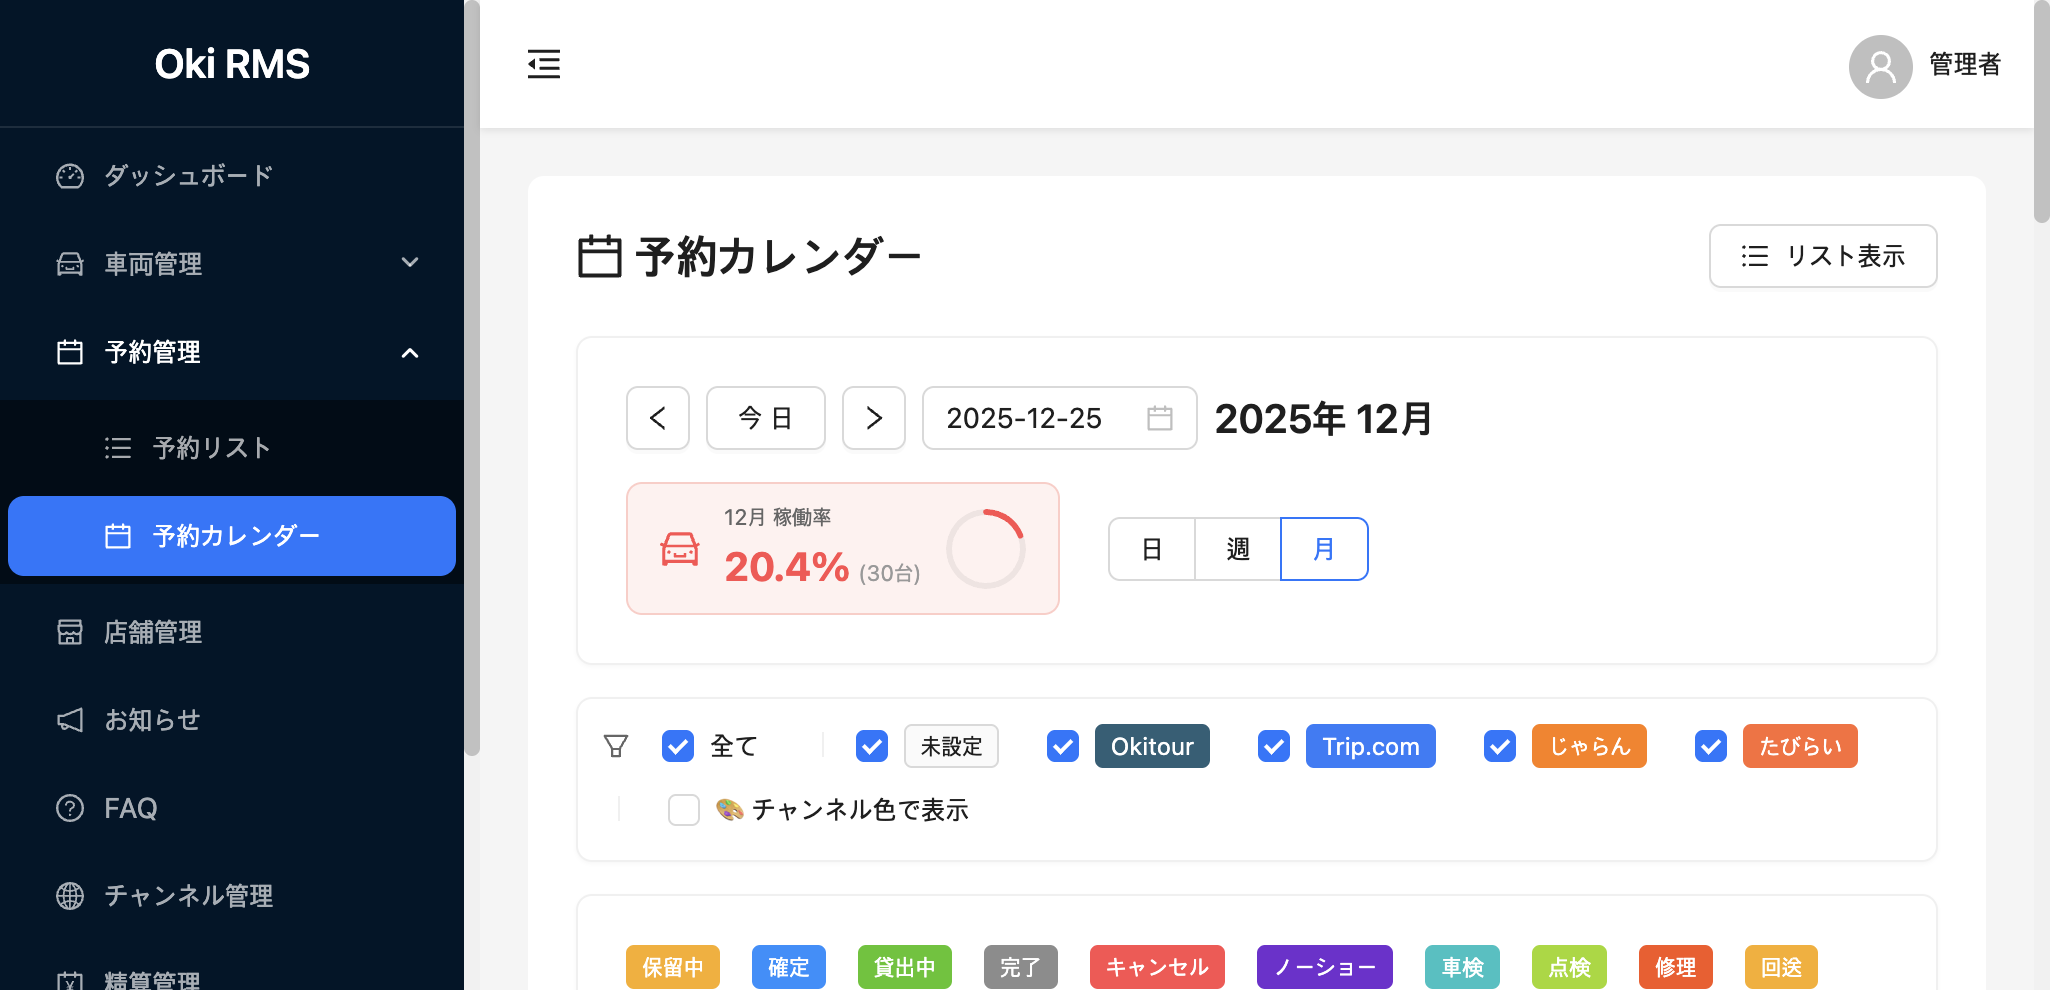Screen dimensions: 2050x990
Task: Switch to the 週 calendar view
Action: (x=1237, y=549)
